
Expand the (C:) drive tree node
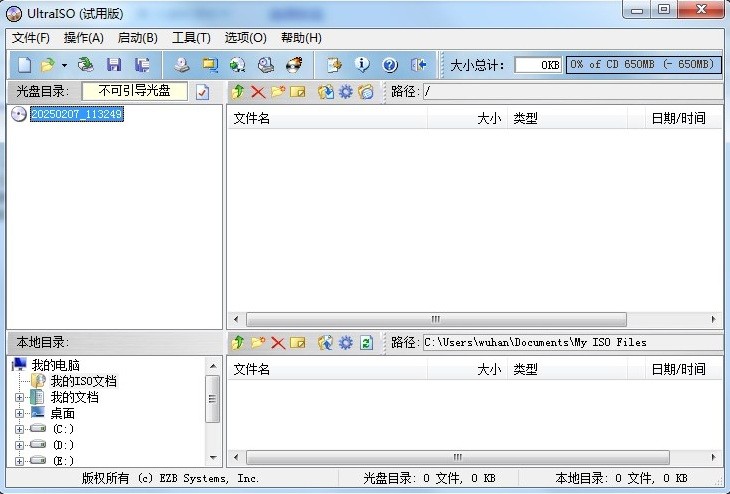(x=20, y=429)
